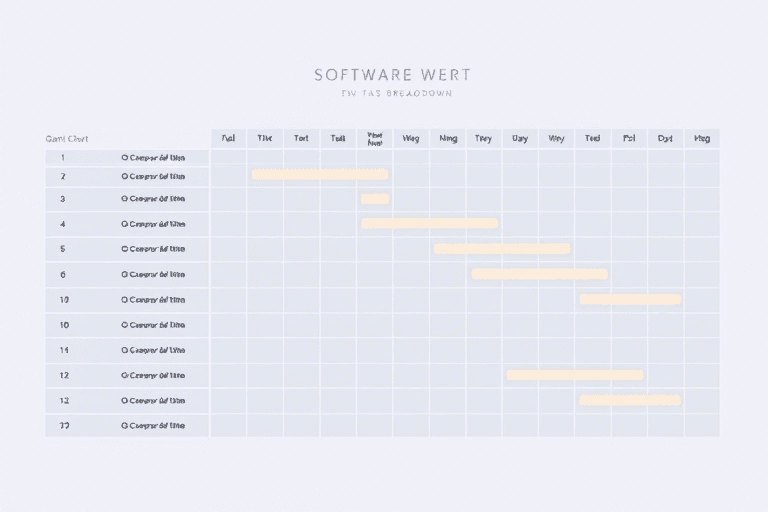Select the task name in row 4
The width and height of the screenshot is (768, 512).
click(156, 224)
